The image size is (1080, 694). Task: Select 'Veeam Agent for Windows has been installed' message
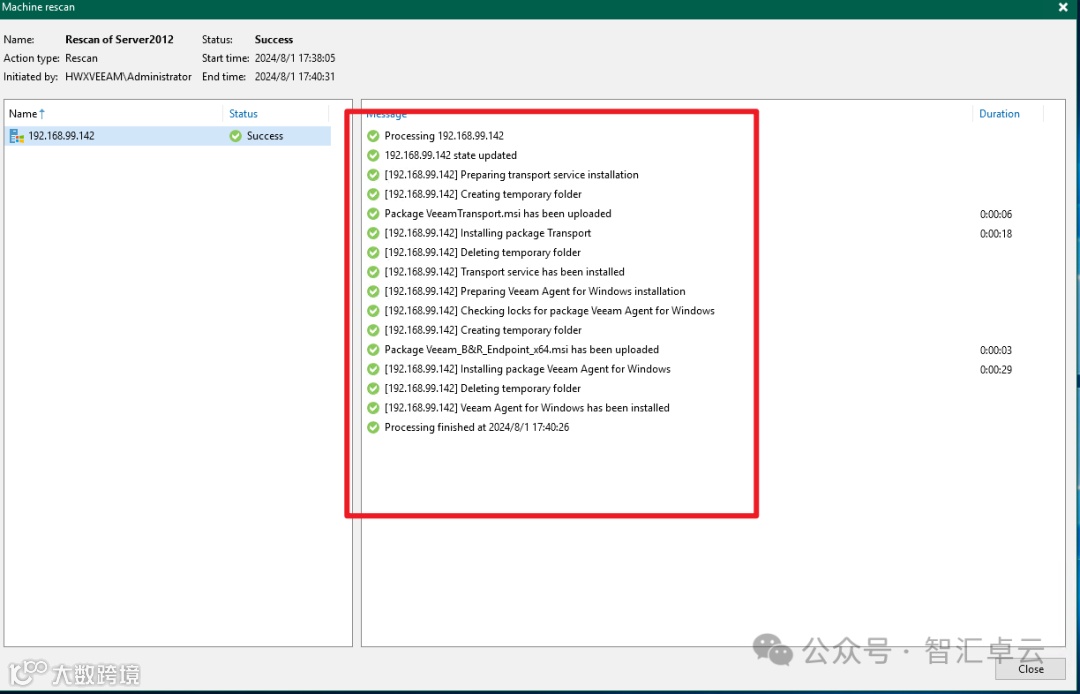click(527, 408)
